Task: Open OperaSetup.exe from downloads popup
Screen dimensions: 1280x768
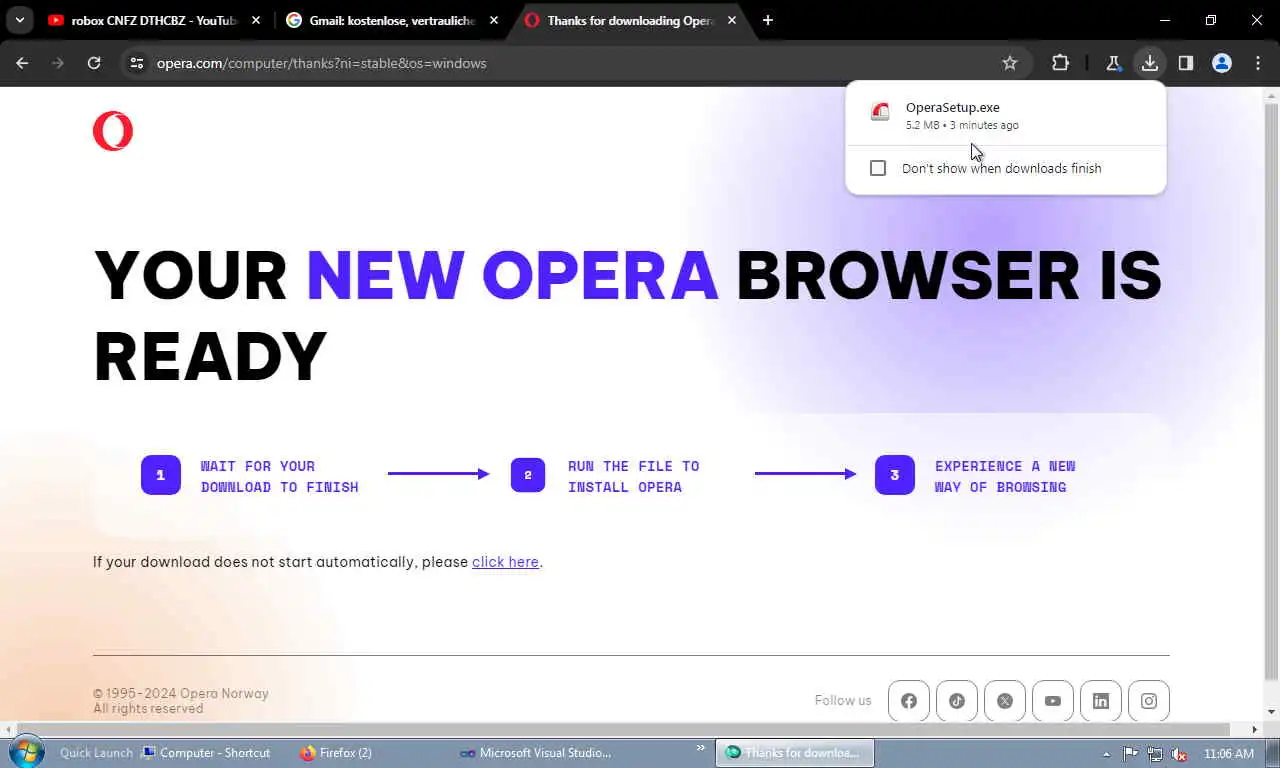Action: point(1005,115)
